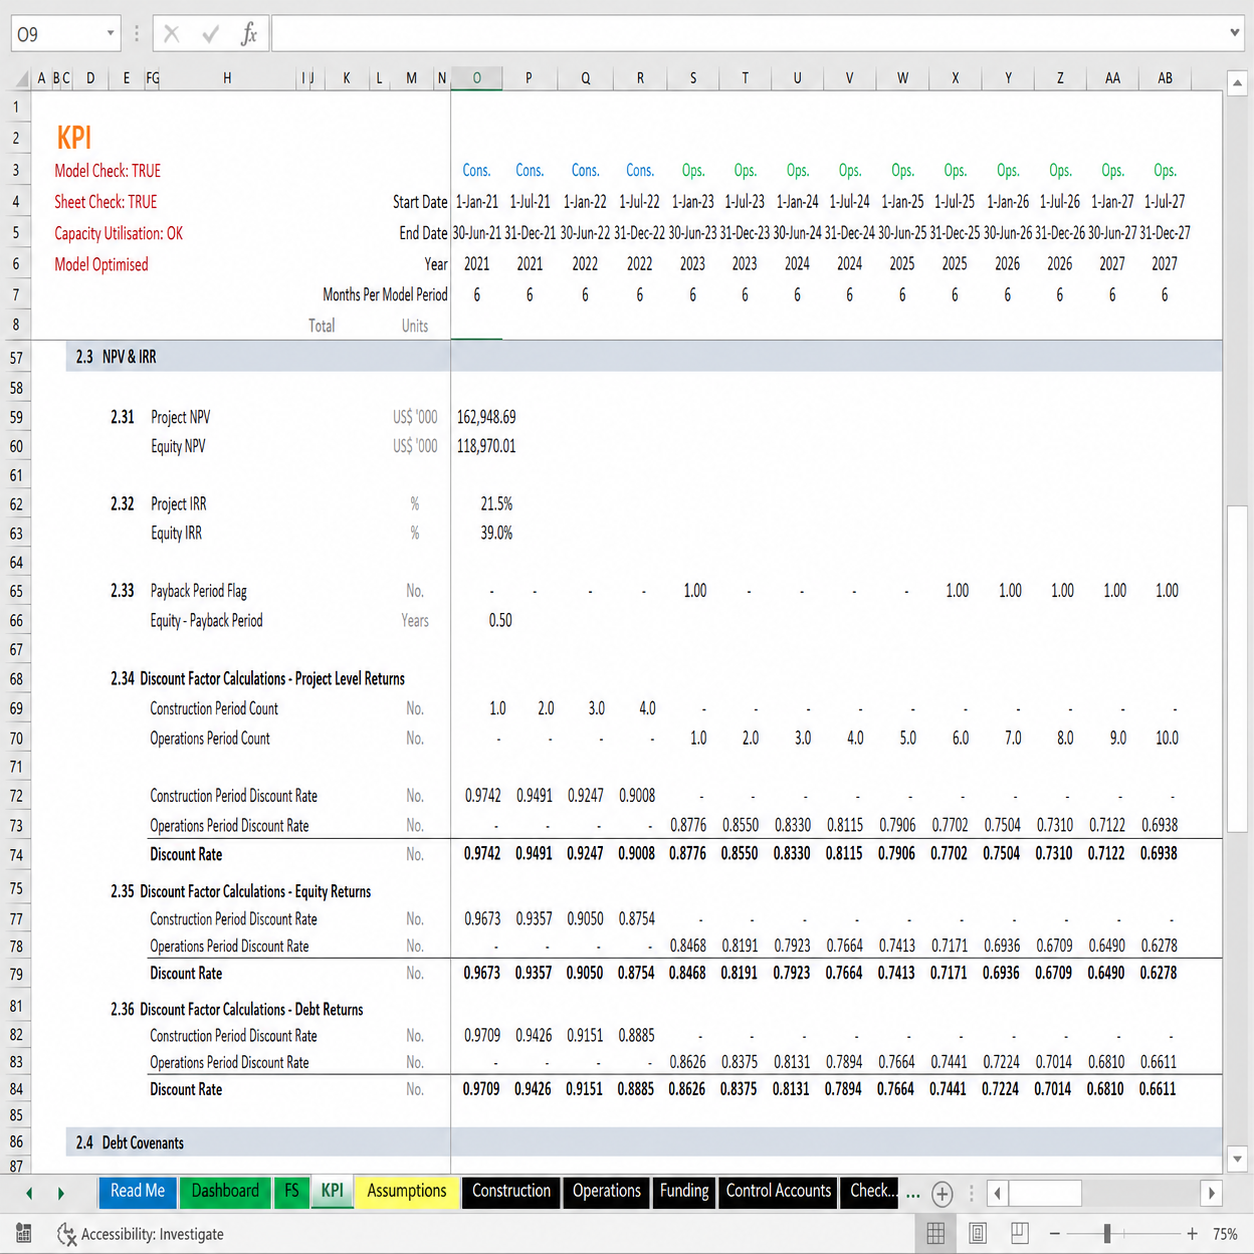
Task: Click the formula bar Enter checkmark icon
Action: [210, 35]
